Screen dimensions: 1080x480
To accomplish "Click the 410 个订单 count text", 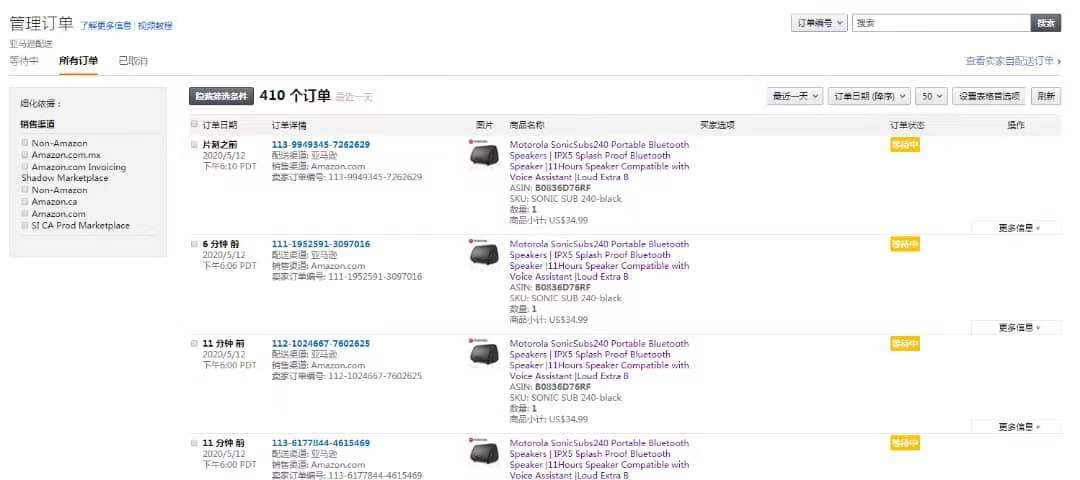I will 295,96.
